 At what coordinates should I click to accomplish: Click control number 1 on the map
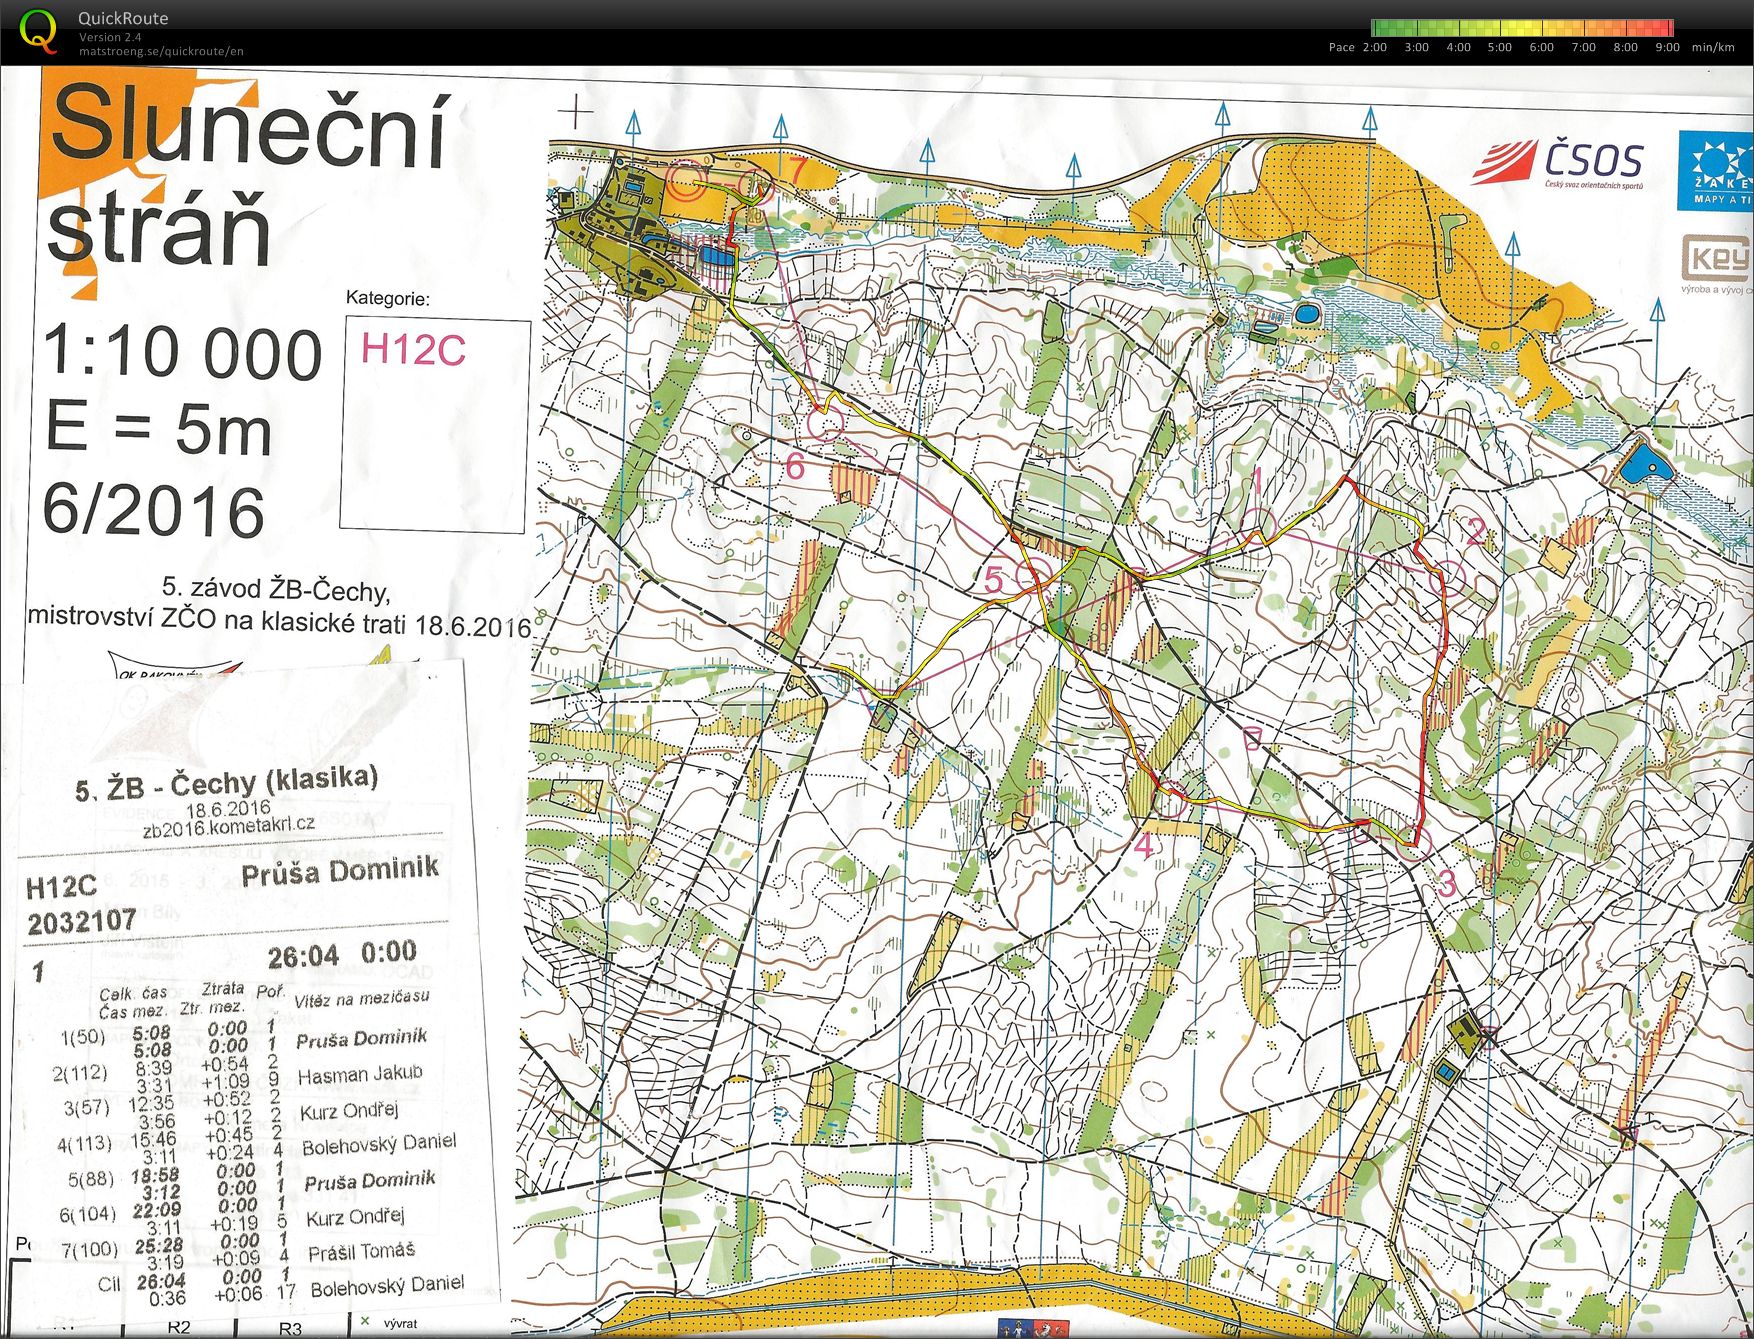point(1257,481)
